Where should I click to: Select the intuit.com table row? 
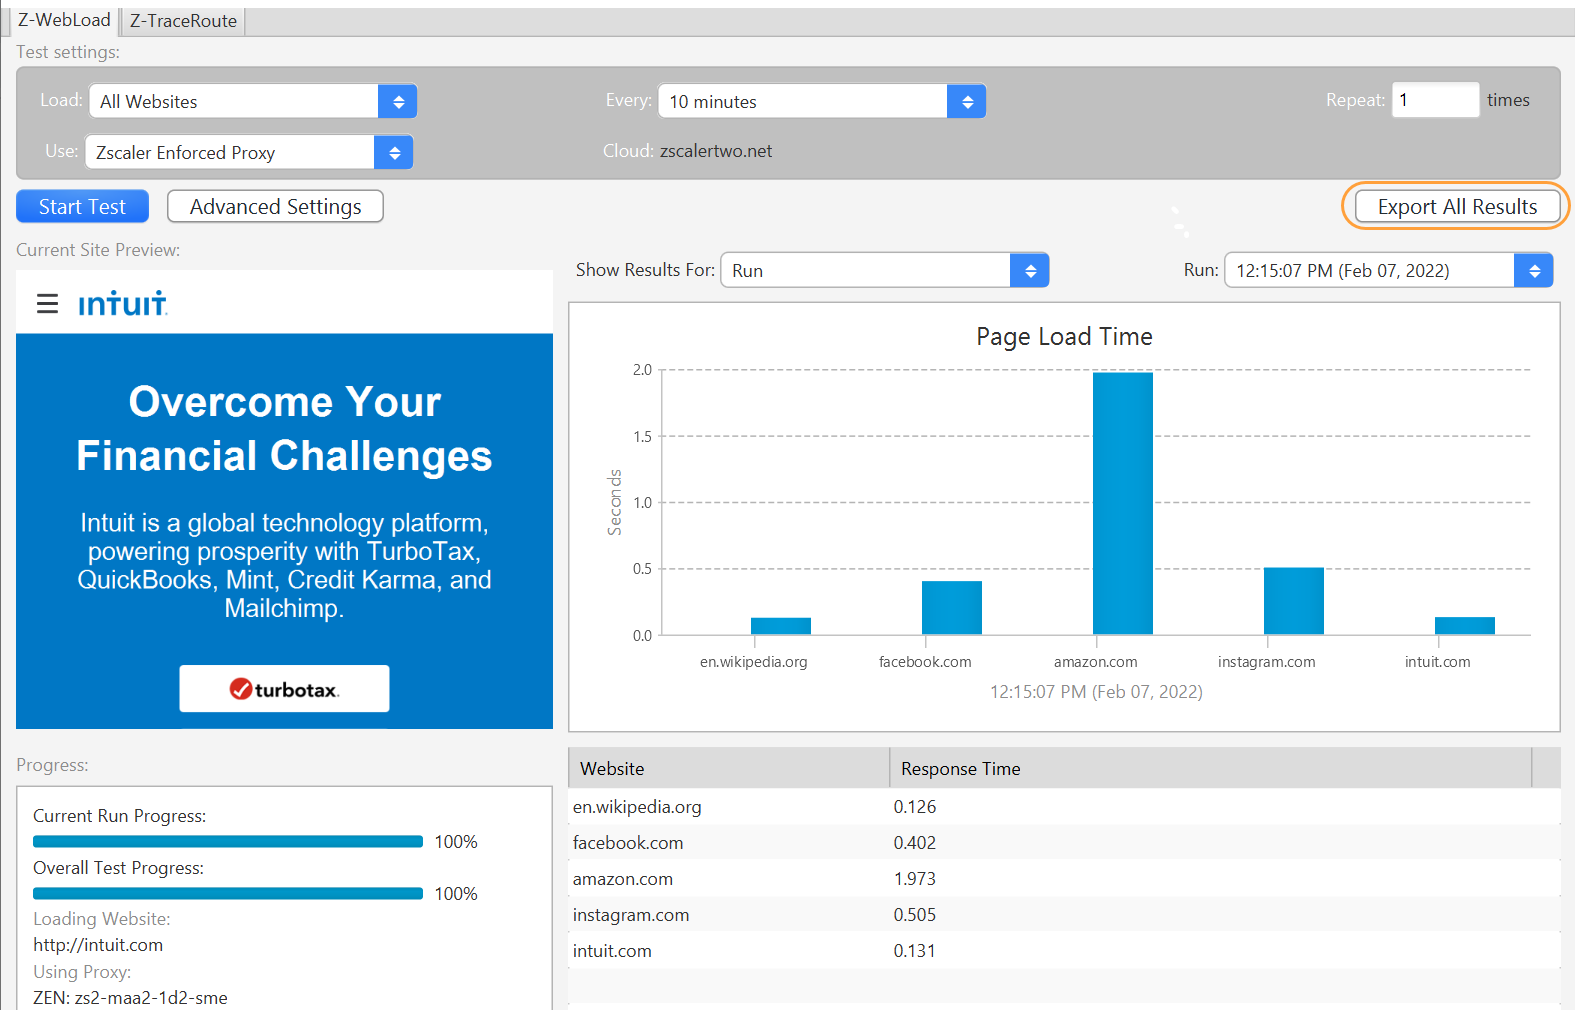coord(1064,950)
